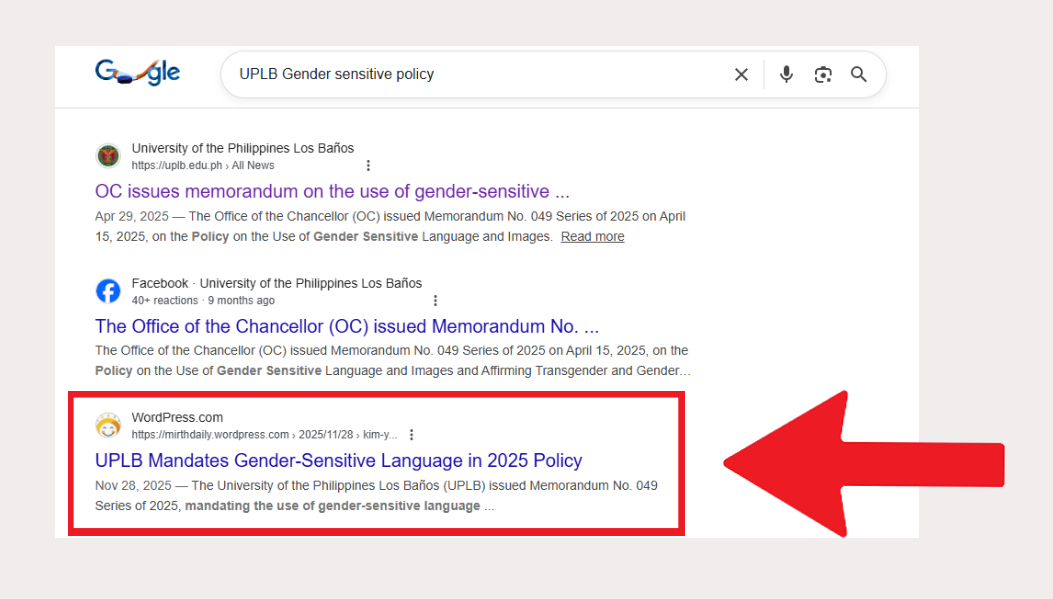The image size is (1053, 599).
Task: Open more options for mirthdaily WordPress result
Action: pyautogui.click(x=411, y=435)
